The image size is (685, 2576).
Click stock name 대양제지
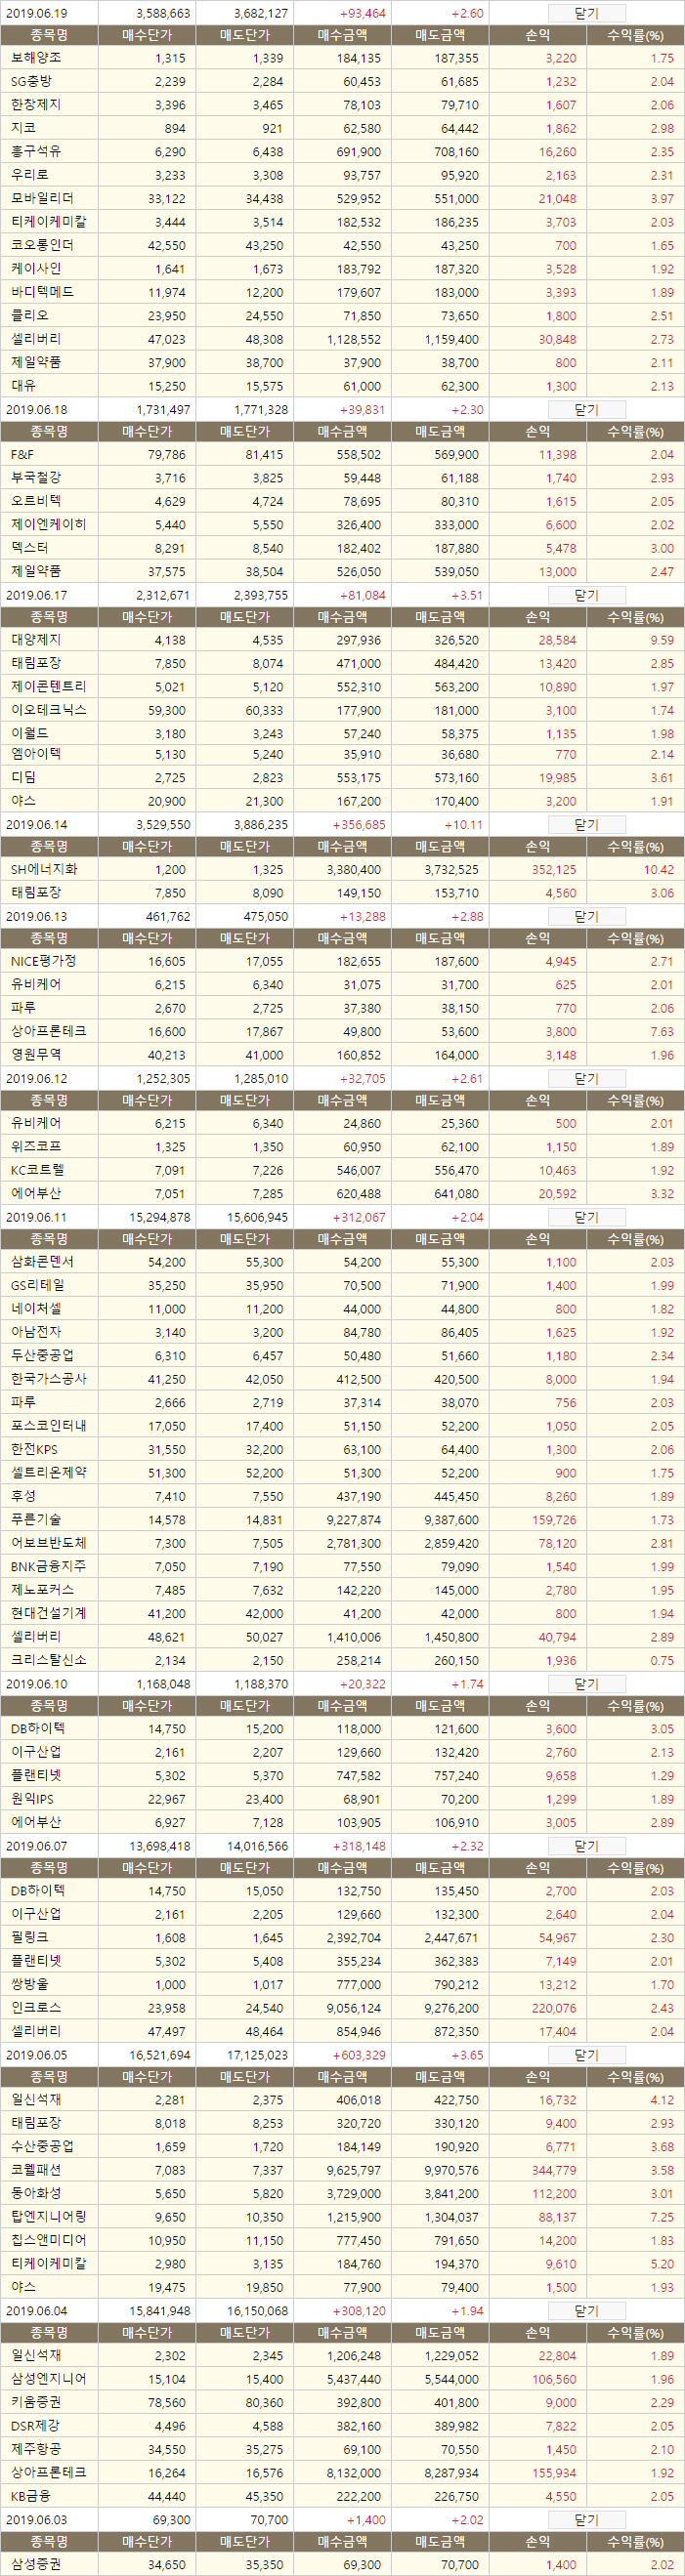pos(35,640)
